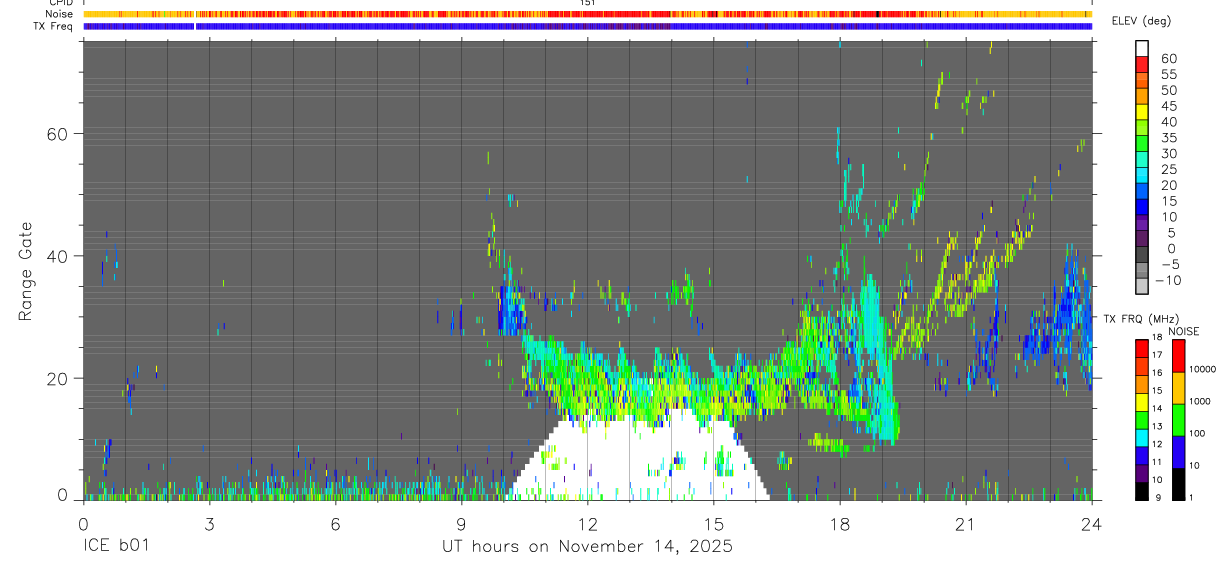
Task: Click ELEV scale label '45'
Action: 1168,106
